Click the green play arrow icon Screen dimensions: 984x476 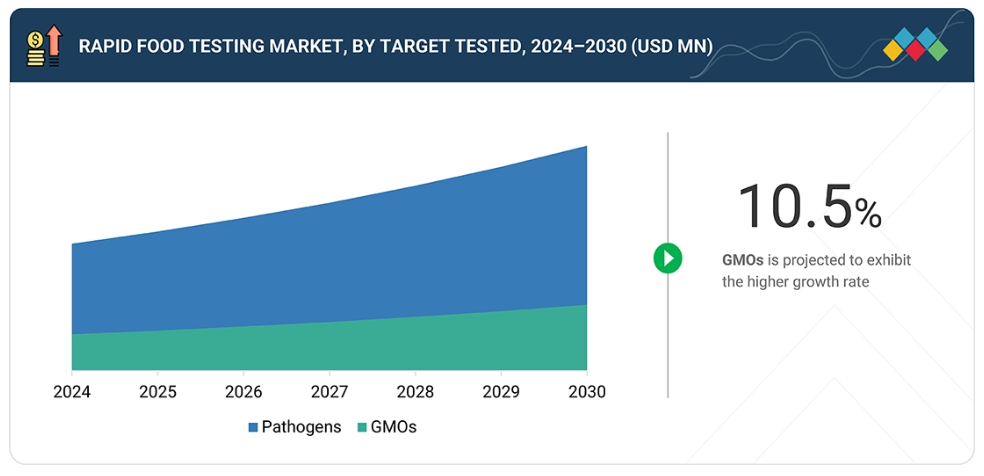pos(668,258)
